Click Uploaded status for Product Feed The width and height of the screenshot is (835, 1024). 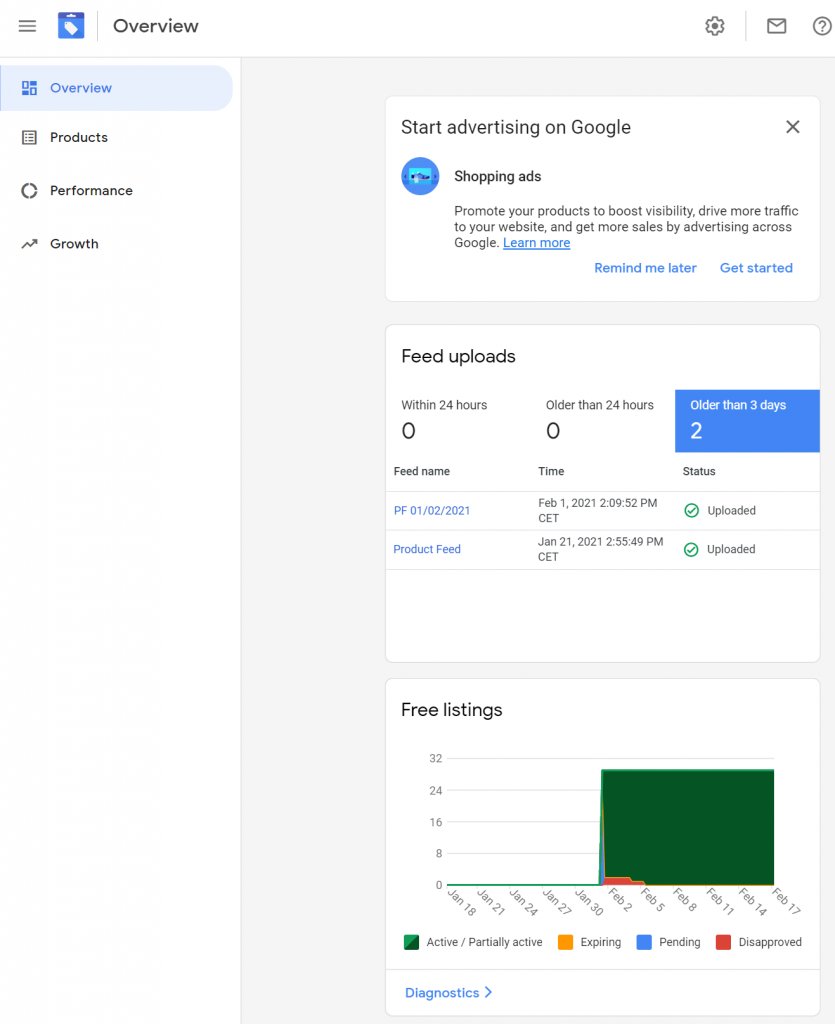731,549
